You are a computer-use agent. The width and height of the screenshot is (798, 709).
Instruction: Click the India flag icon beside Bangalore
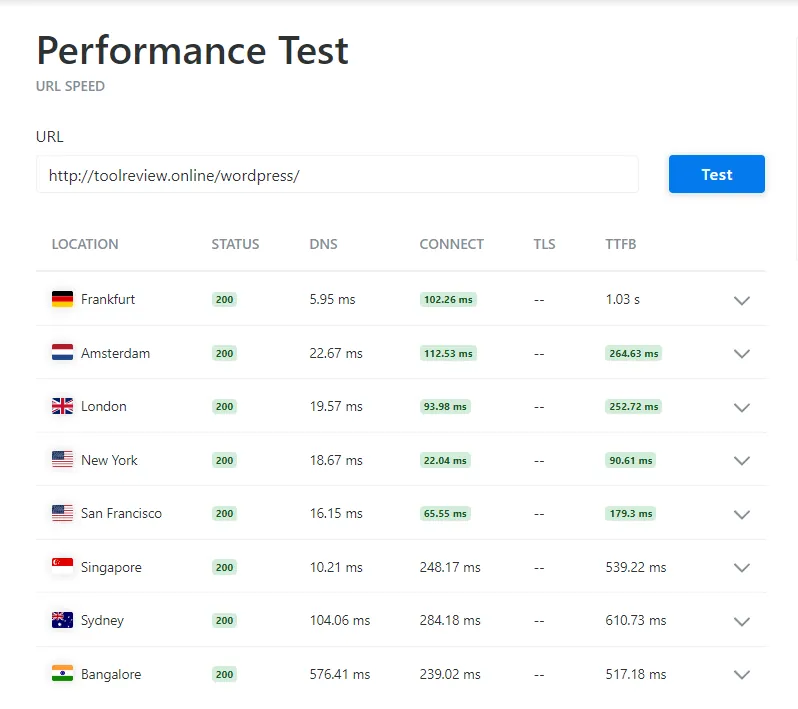point(62,673)
